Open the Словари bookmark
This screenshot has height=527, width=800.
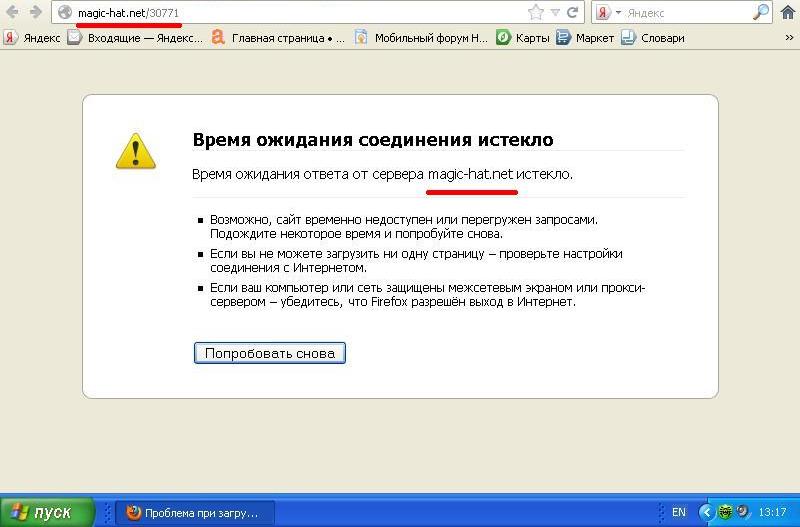click(653, 38)
